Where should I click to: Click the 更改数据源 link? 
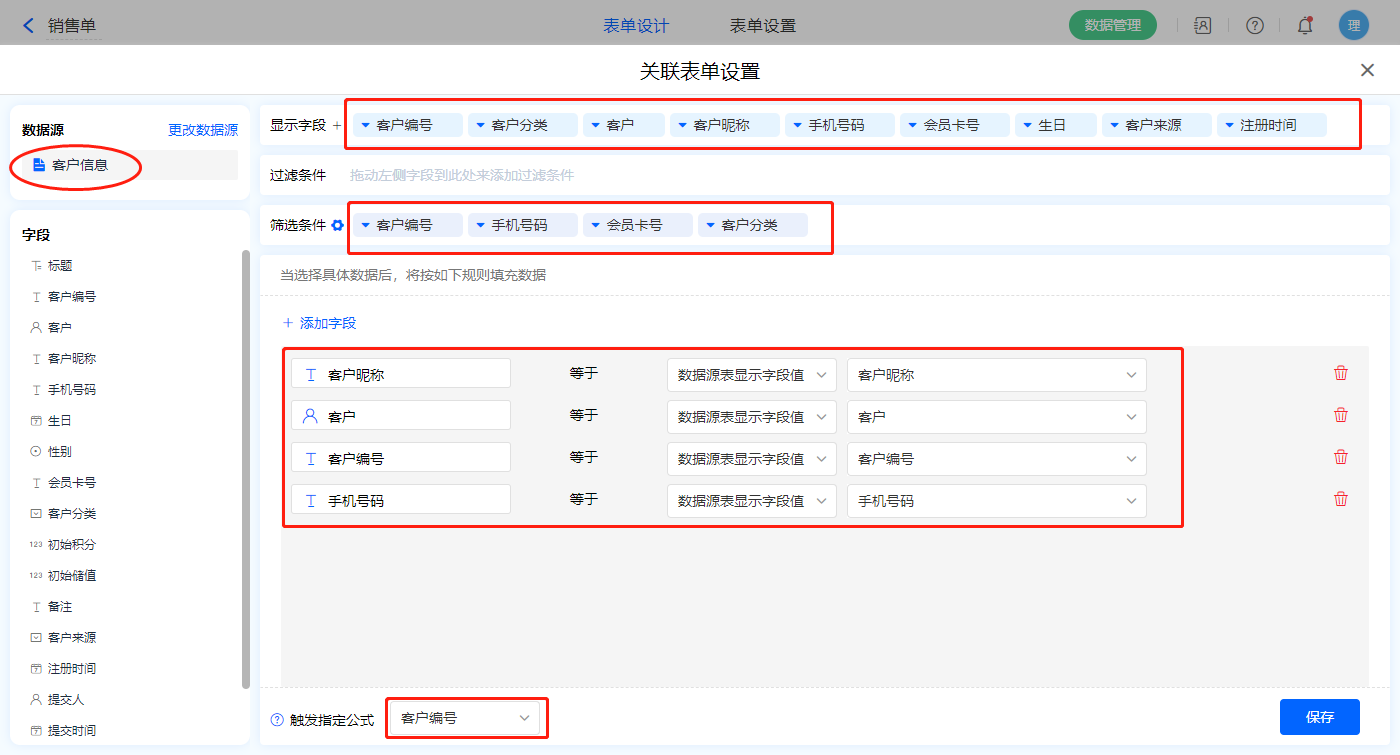point(203,130)
